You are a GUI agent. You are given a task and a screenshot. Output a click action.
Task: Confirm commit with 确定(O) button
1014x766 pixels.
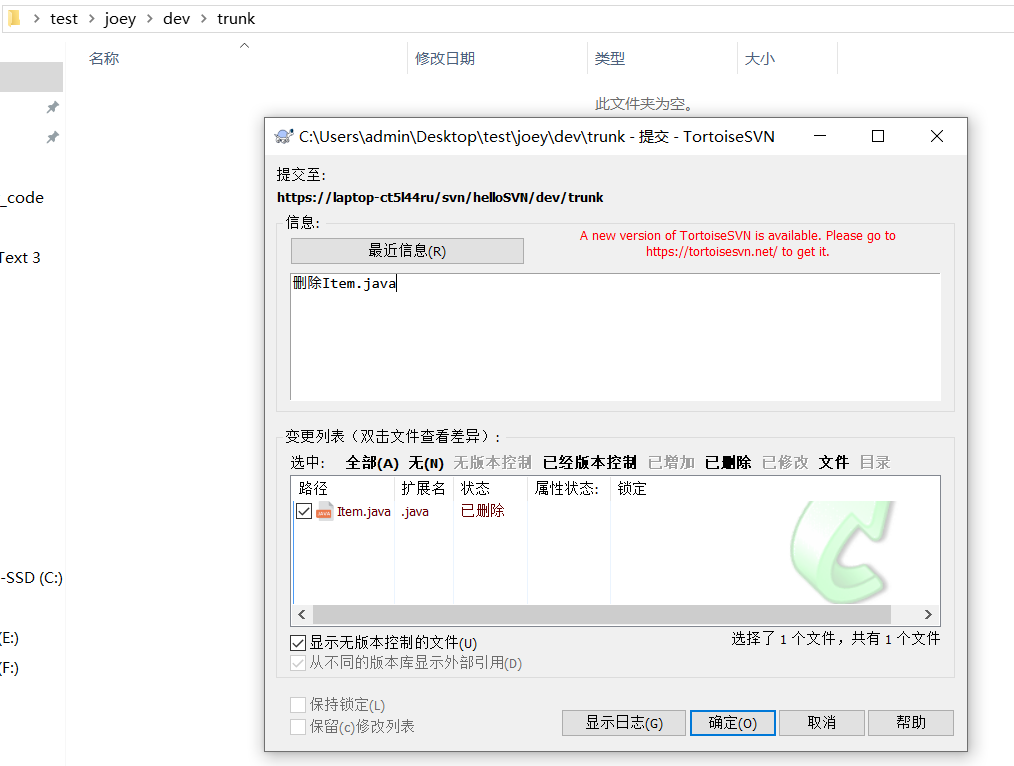pyautogui.click(x=733, y=723)
